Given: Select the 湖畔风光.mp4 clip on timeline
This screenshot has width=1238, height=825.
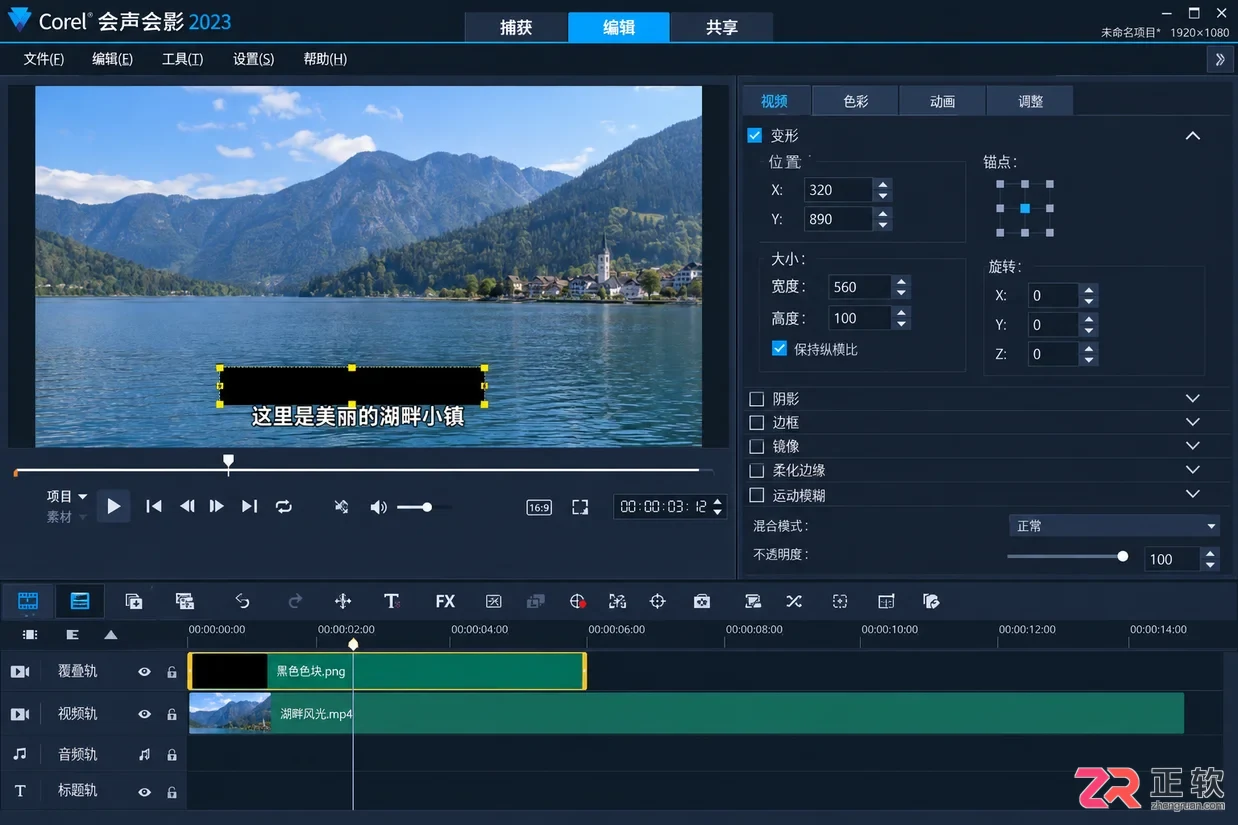Looking at the screenshot, I should pyautogui.click(x=686, y=713).
